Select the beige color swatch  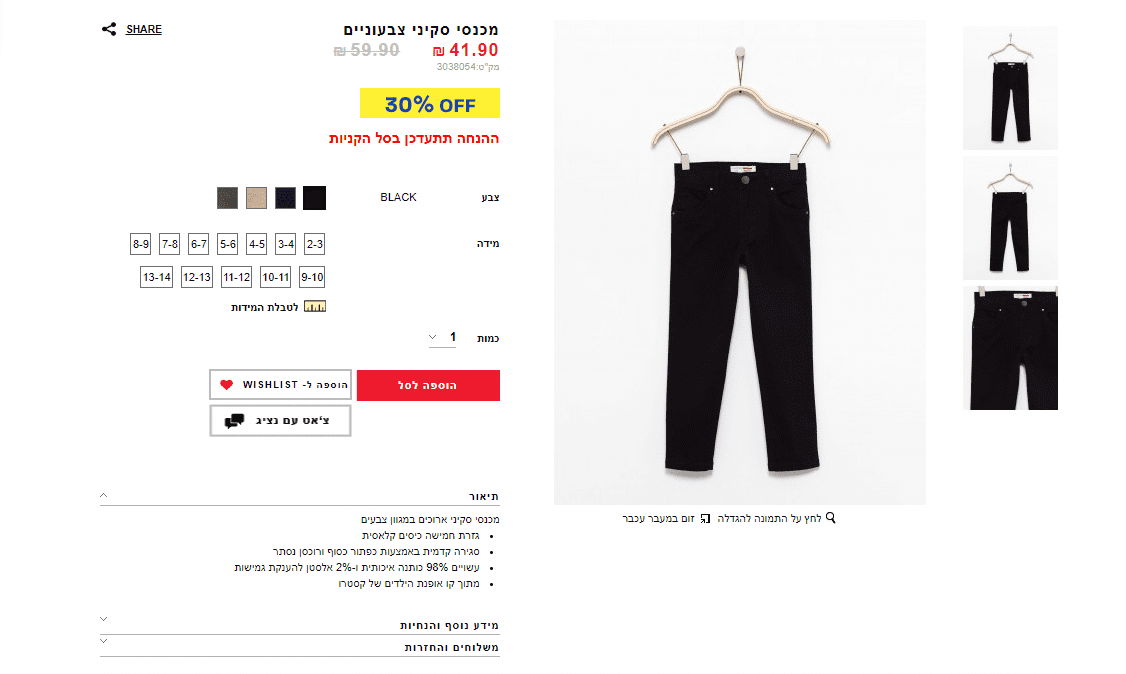coord(256,197)
